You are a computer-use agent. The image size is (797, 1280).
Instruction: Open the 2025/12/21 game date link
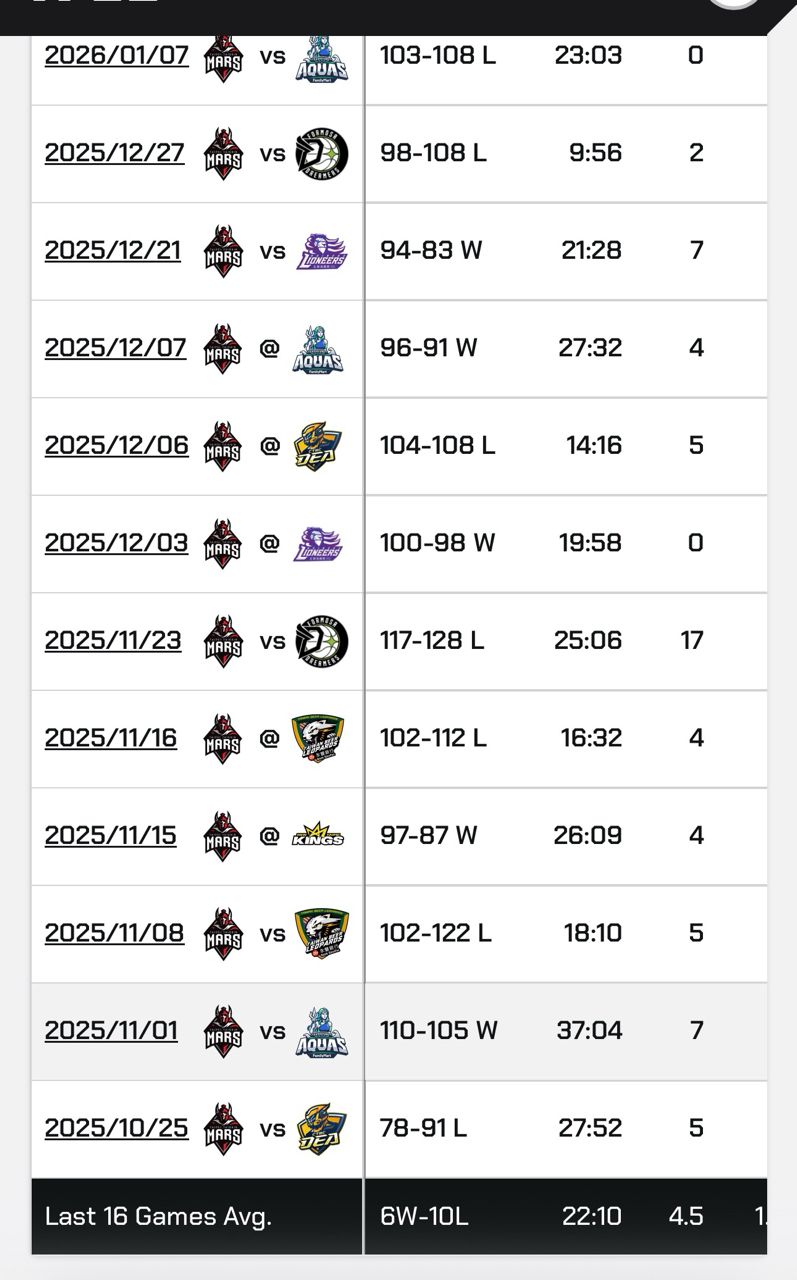[112, 250]
